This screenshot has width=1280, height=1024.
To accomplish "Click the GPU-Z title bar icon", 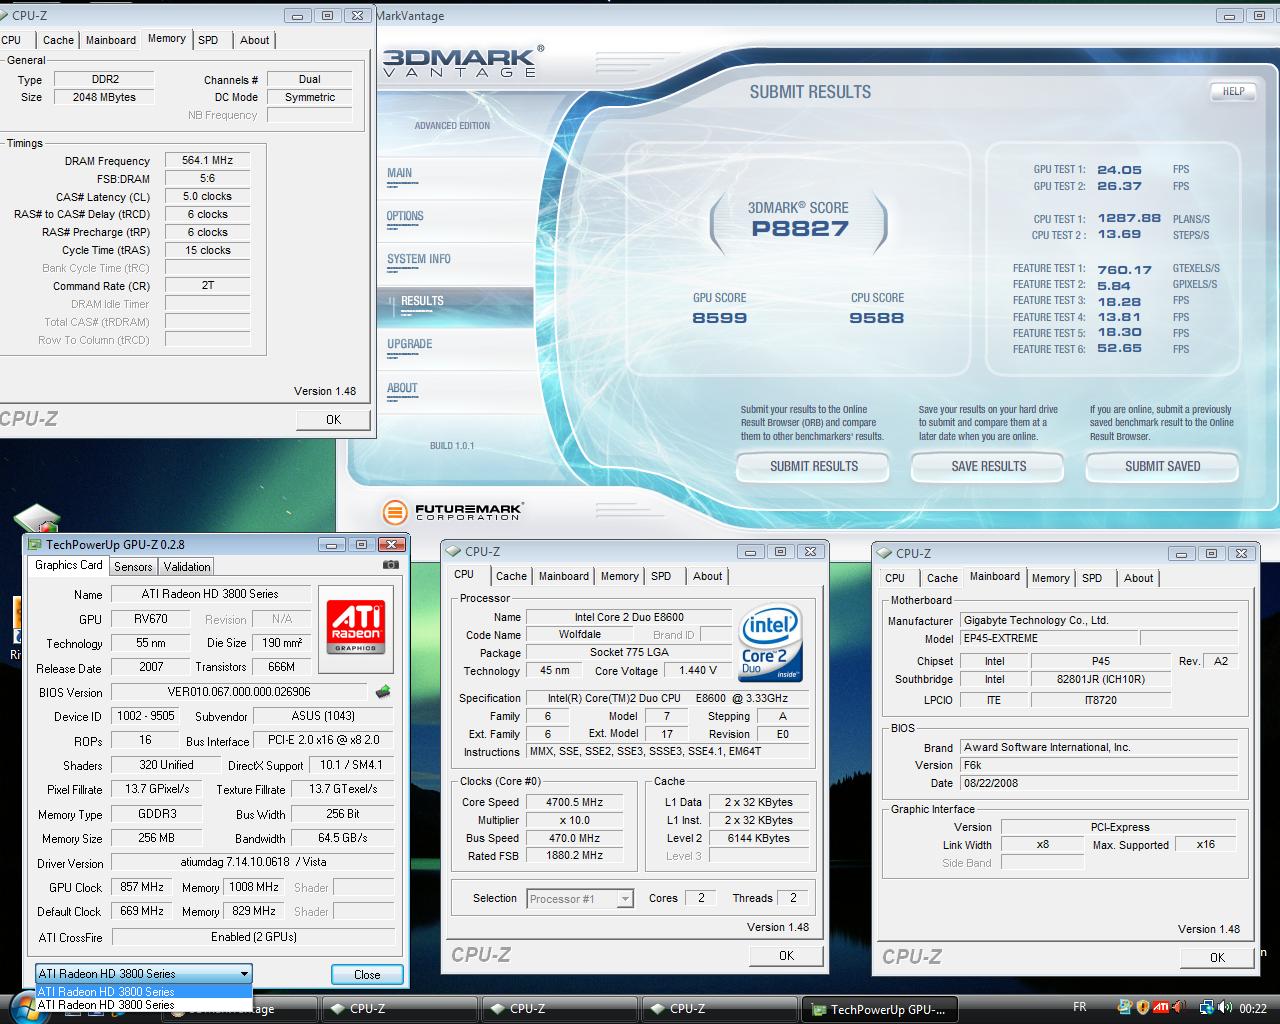I will pos(35,545).
